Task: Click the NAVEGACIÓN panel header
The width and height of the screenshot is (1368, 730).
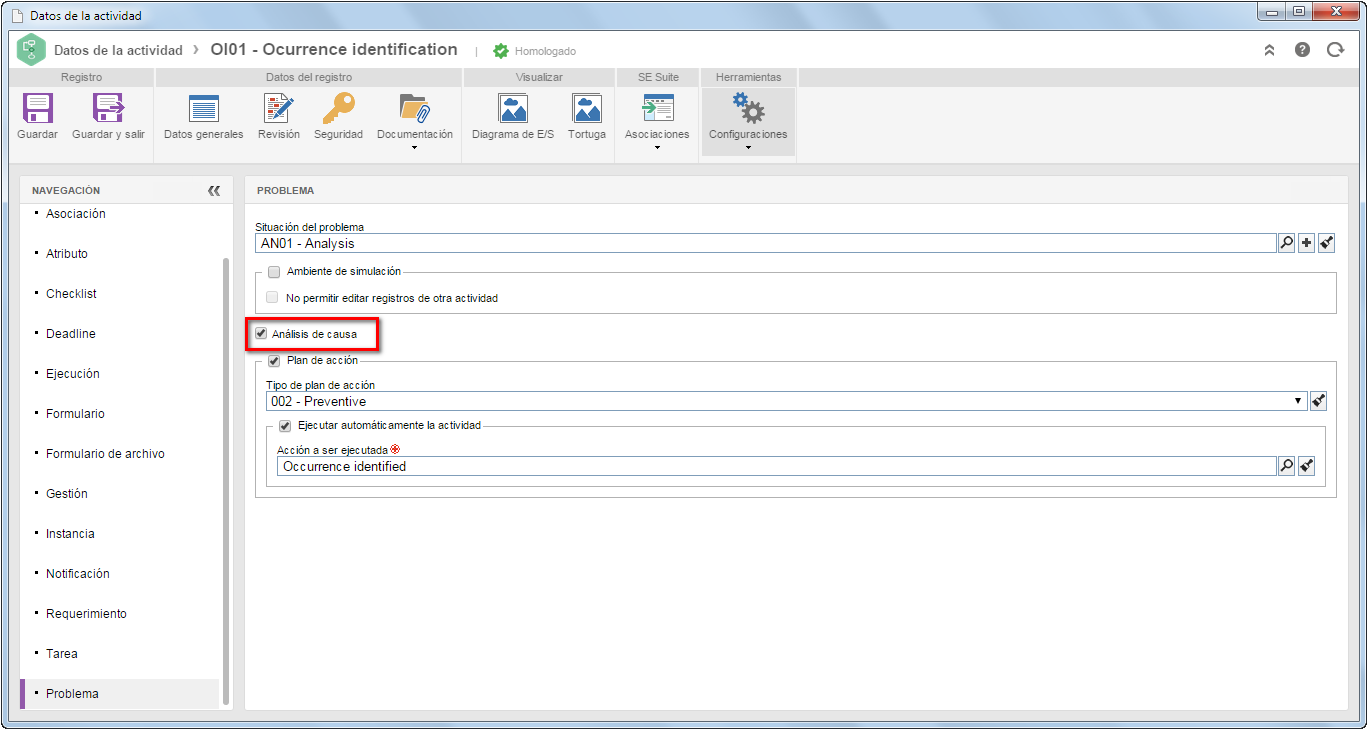Action: (66, 190)
